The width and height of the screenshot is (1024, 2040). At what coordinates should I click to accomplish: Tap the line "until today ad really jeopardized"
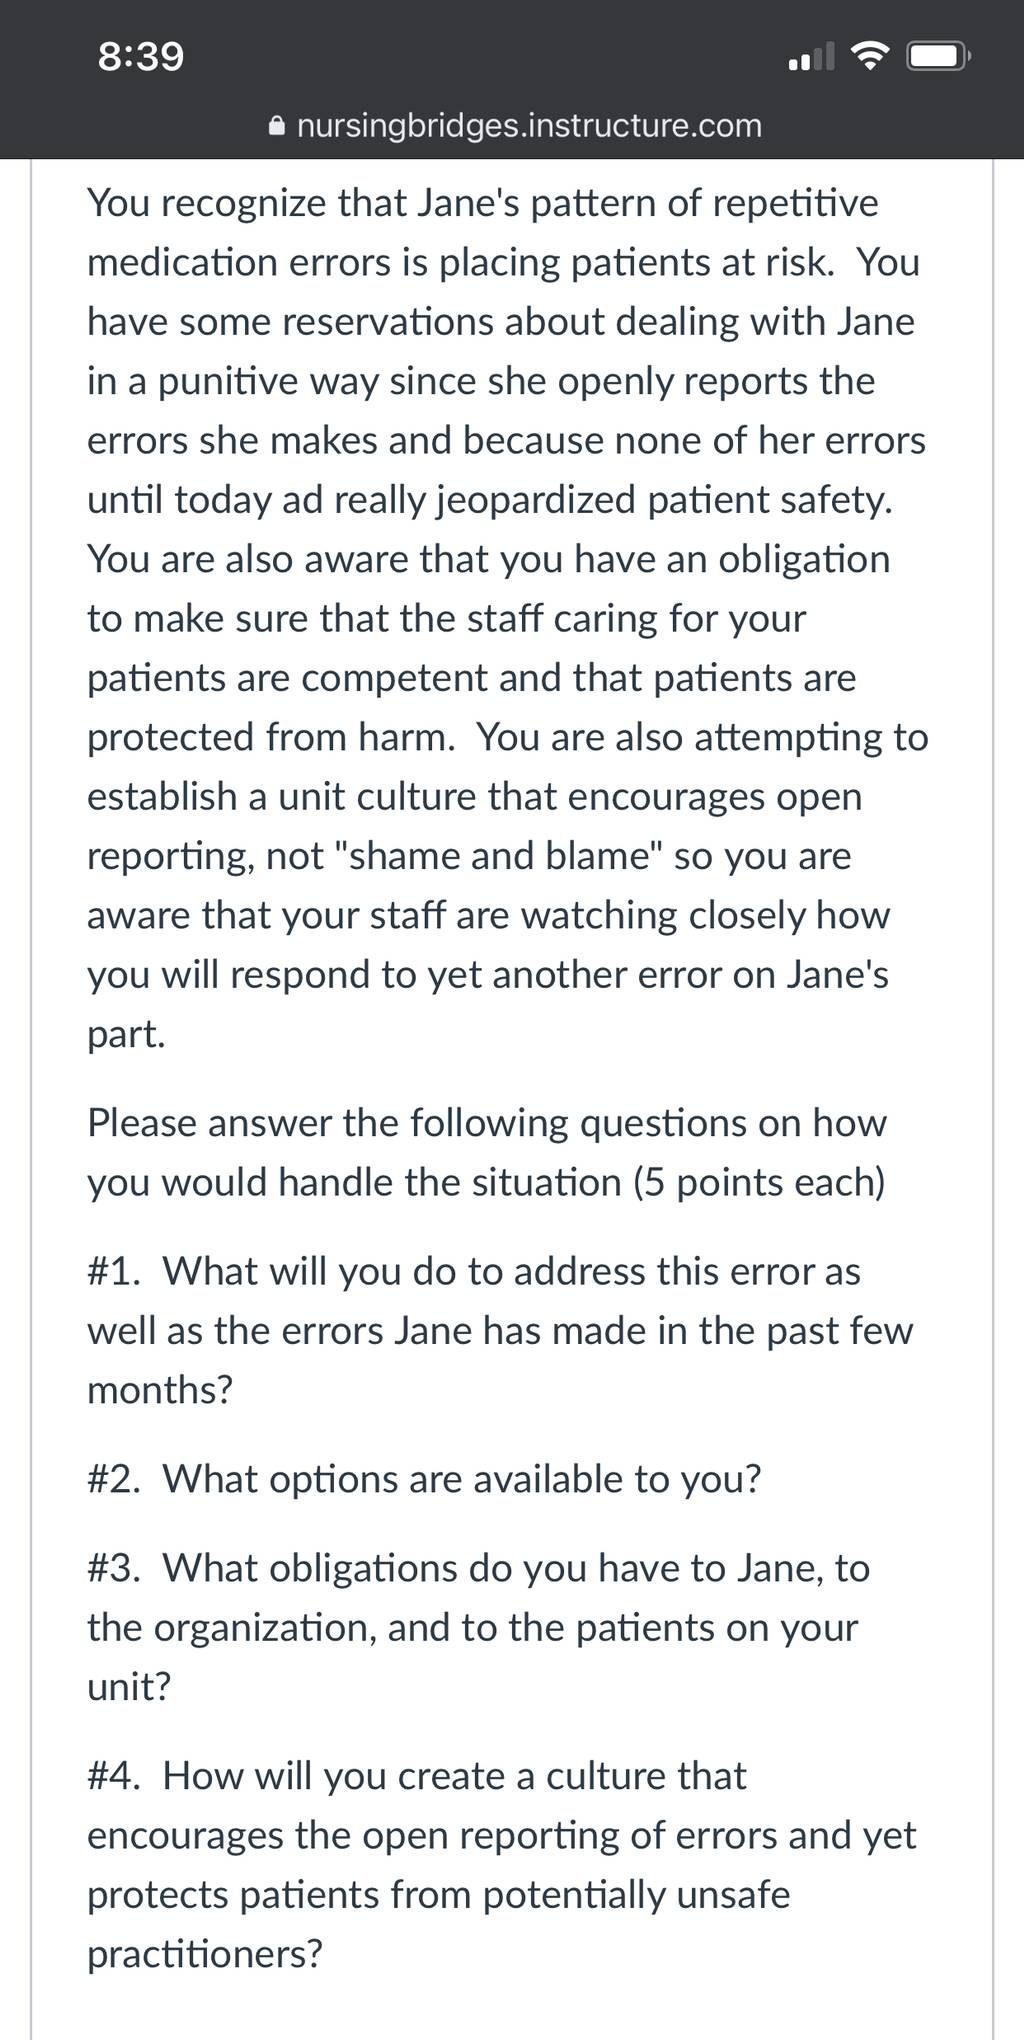pyautogui.click(x=490, y=500)
